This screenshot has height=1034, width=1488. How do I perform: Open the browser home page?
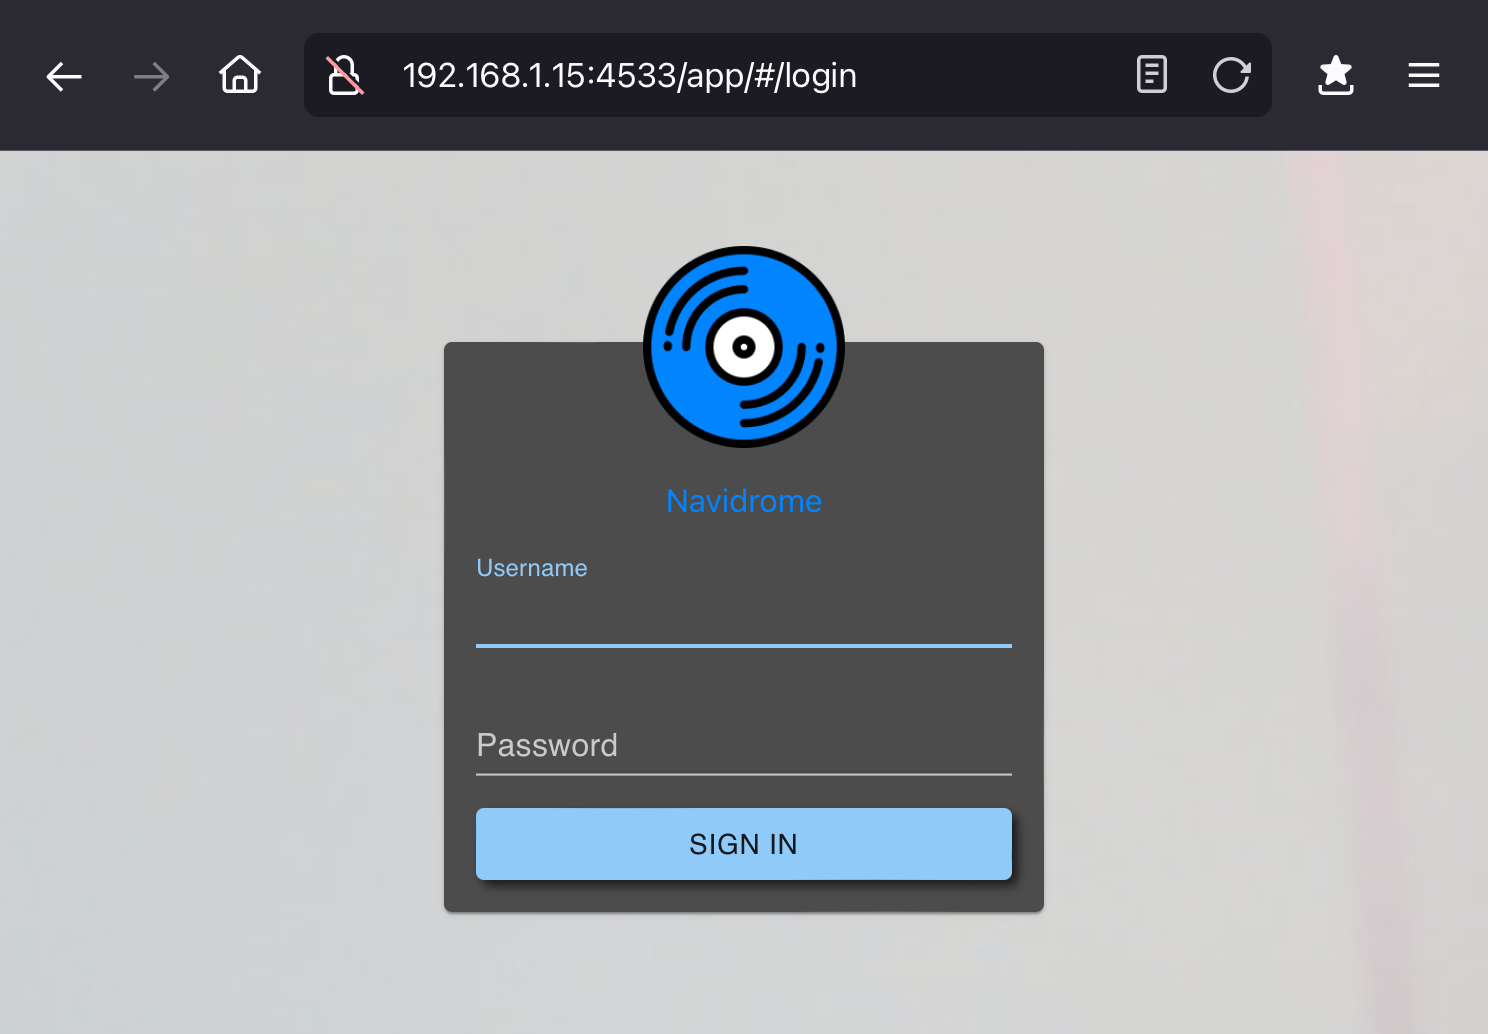pyautogui.click(x=240, y=75)
